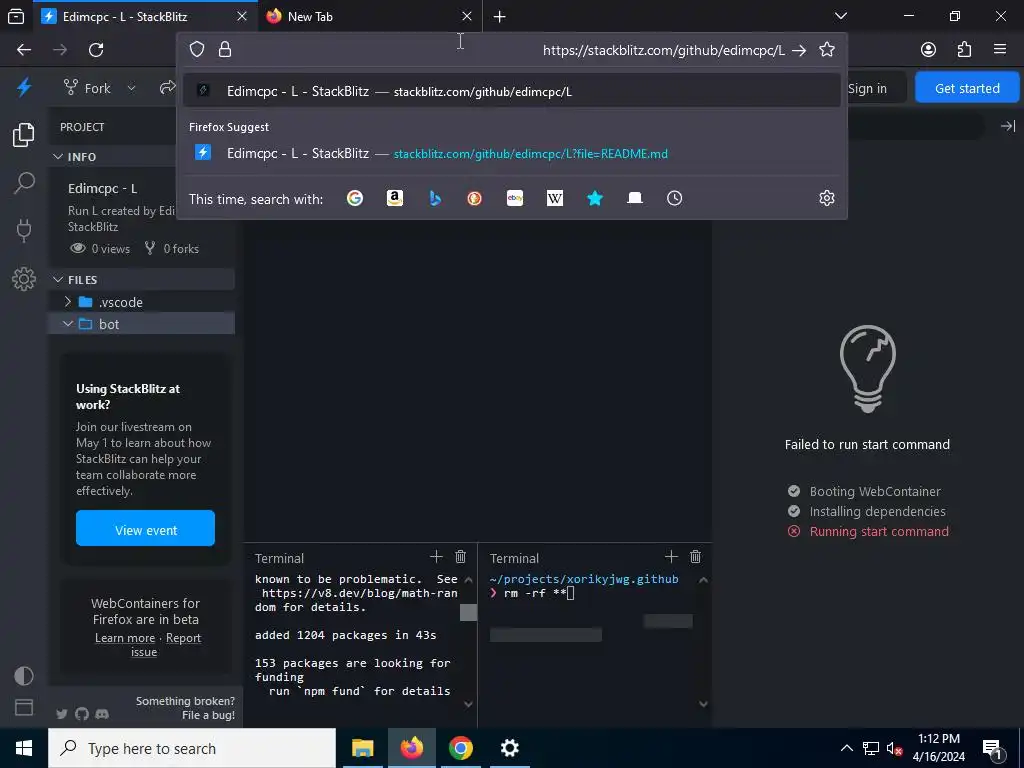This screenshot has height=768, width=1024.
Task: Open the StackBlitz GitHub icon
Action: 82,714
